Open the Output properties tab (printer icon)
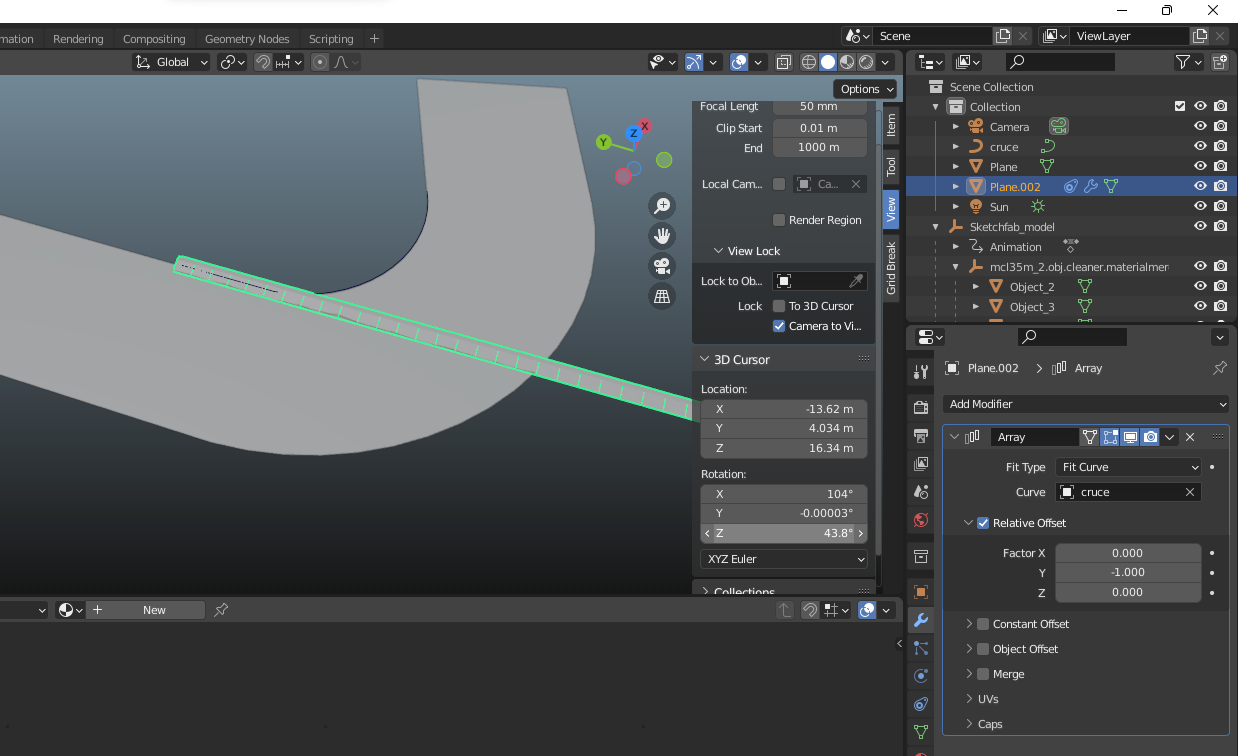Image resolution: width=1238 pixels, height=756 pixels. point(921,436)
